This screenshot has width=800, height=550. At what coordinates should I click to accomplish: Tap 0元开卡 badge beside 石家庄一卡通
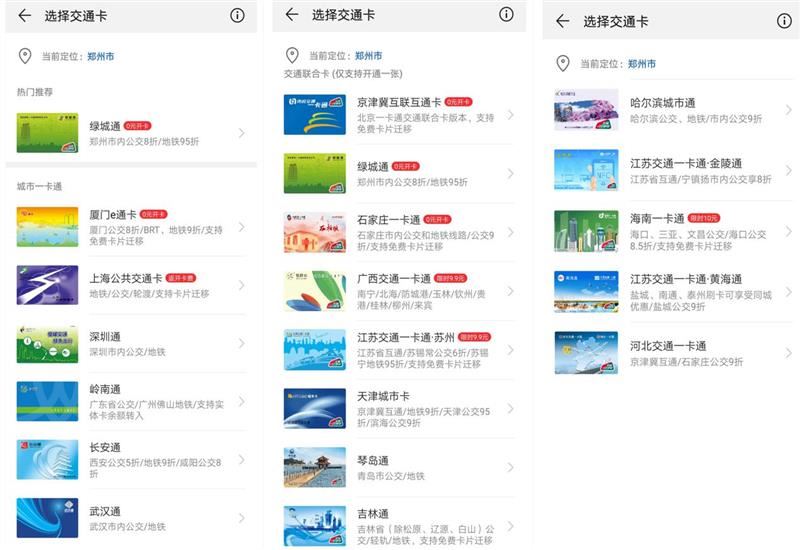coord(437,219)
